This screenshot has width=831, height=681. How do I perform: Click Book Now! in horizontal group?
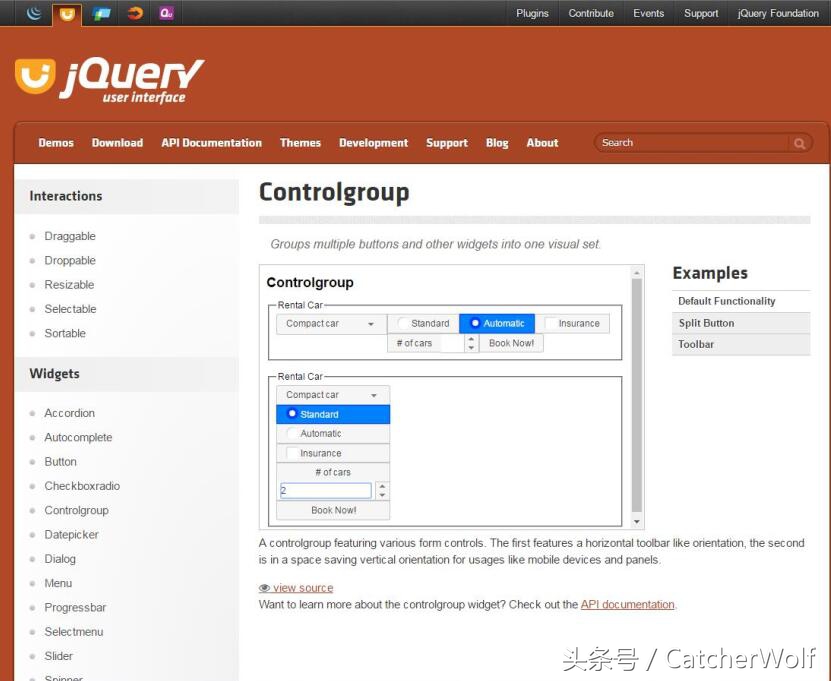(x=511, y=343)
